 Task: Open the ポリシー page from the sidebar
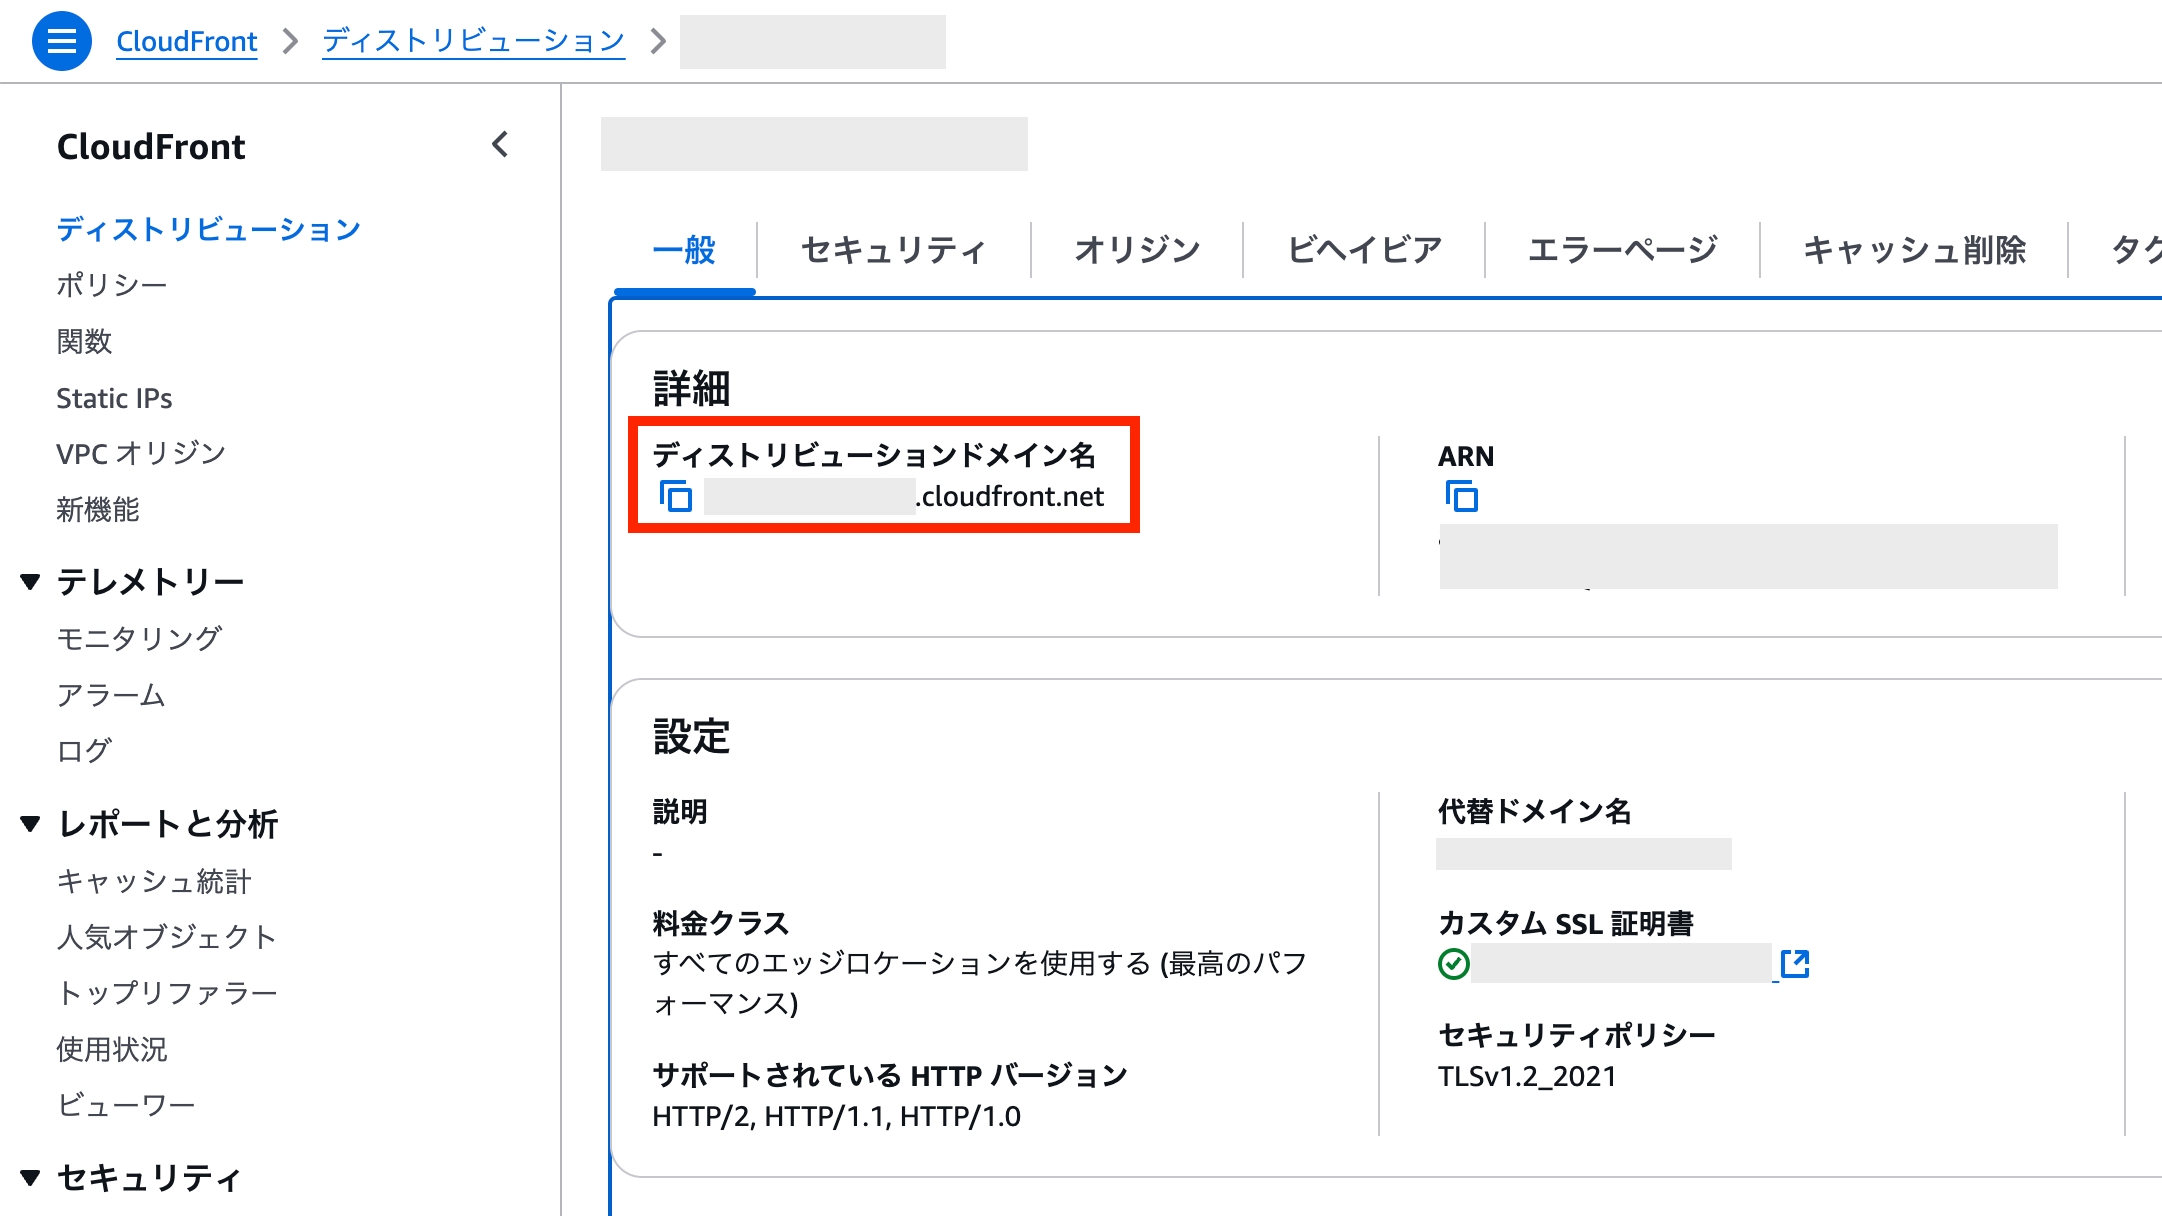click(x=112, y=285)
